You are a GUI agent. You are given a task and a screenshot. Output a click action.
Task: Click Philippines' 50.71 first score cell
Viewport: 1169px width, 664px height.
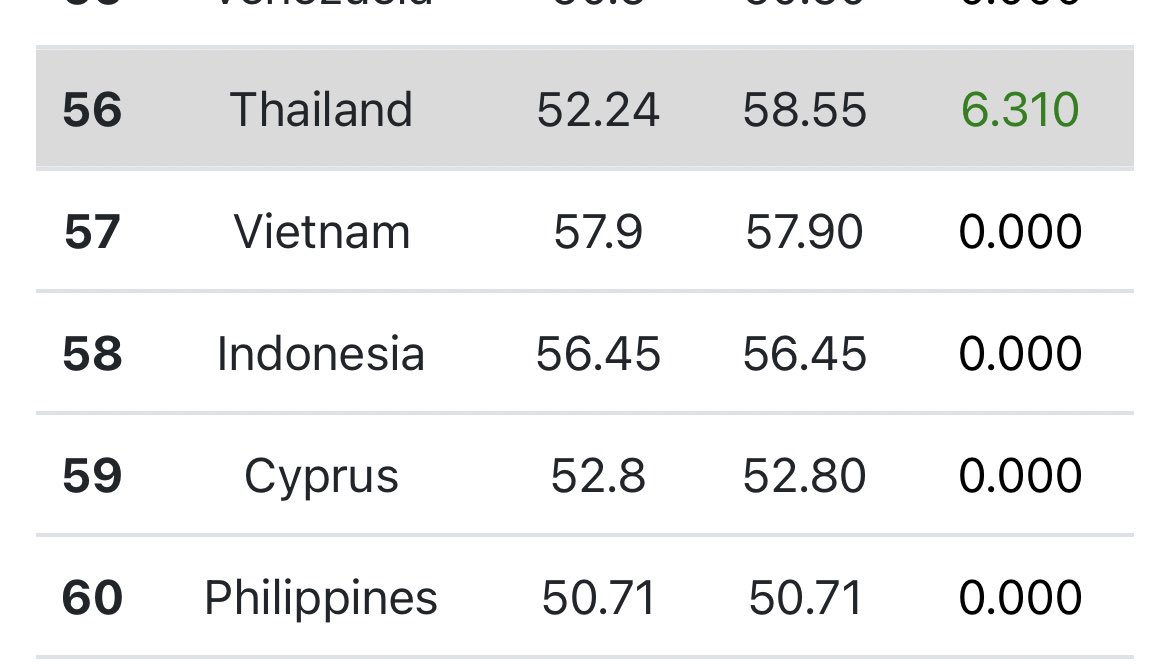pyautogui.click(x=598, y=598)
